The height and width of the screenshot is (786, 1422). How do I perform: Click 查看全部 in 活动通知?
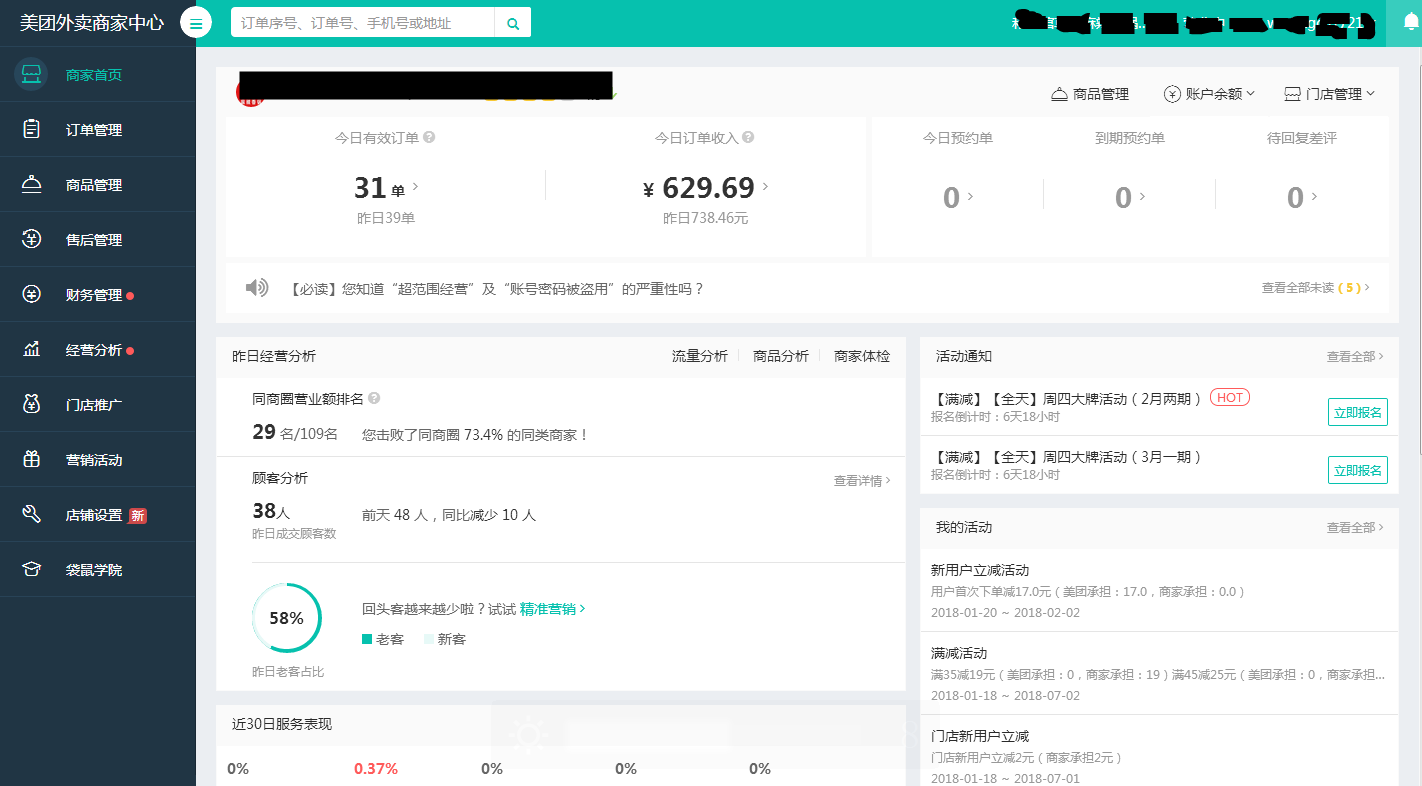tap(1355, 356)
